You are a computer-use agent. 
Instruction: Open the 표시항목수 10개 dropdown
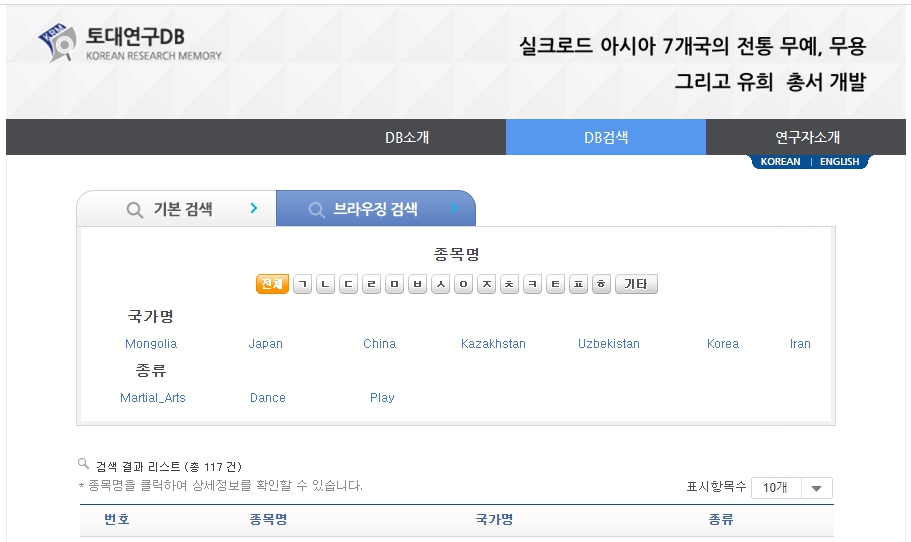tap(791, 488)
